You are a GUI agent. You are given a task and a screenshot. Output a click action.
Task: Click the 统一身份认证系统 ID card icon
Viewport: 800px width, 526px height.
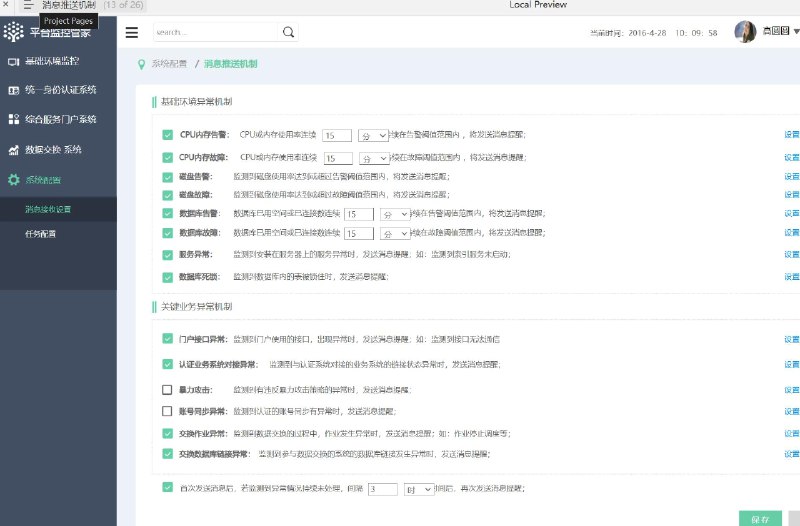[x=14, y=90]
